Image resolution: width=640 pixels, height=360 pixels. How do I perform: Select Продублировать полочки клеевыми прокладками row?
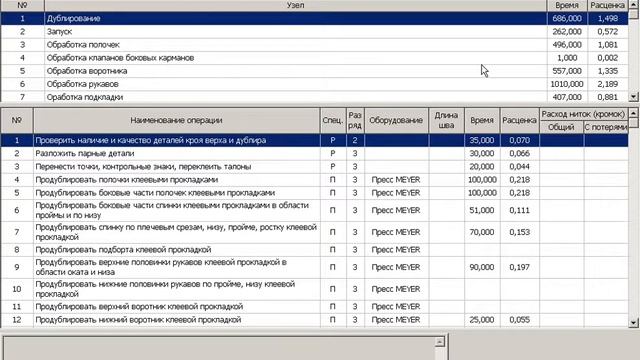(x=314, y=180)
